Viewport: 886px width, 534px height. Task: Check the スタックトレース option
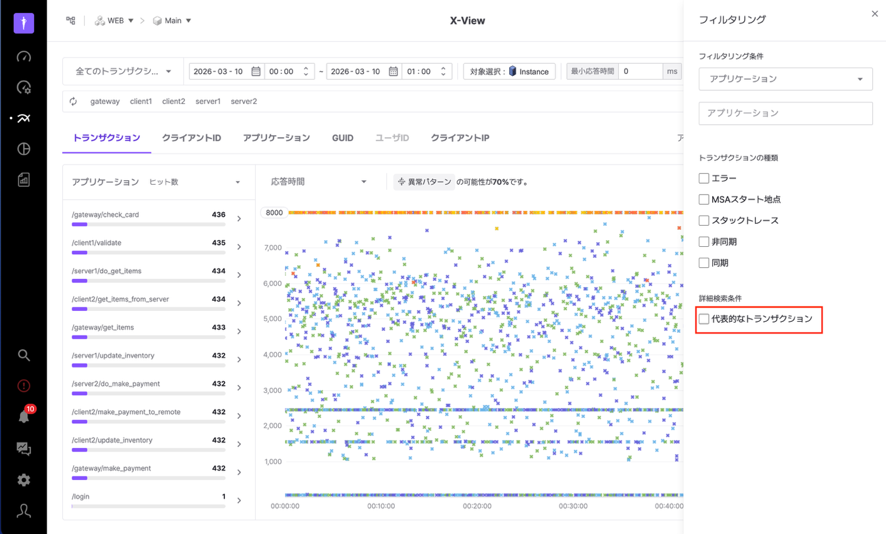tap(704, 220)
